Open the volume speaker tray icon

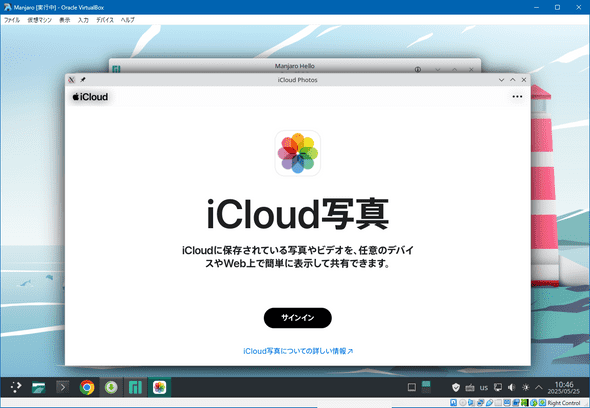coord(511,387)
